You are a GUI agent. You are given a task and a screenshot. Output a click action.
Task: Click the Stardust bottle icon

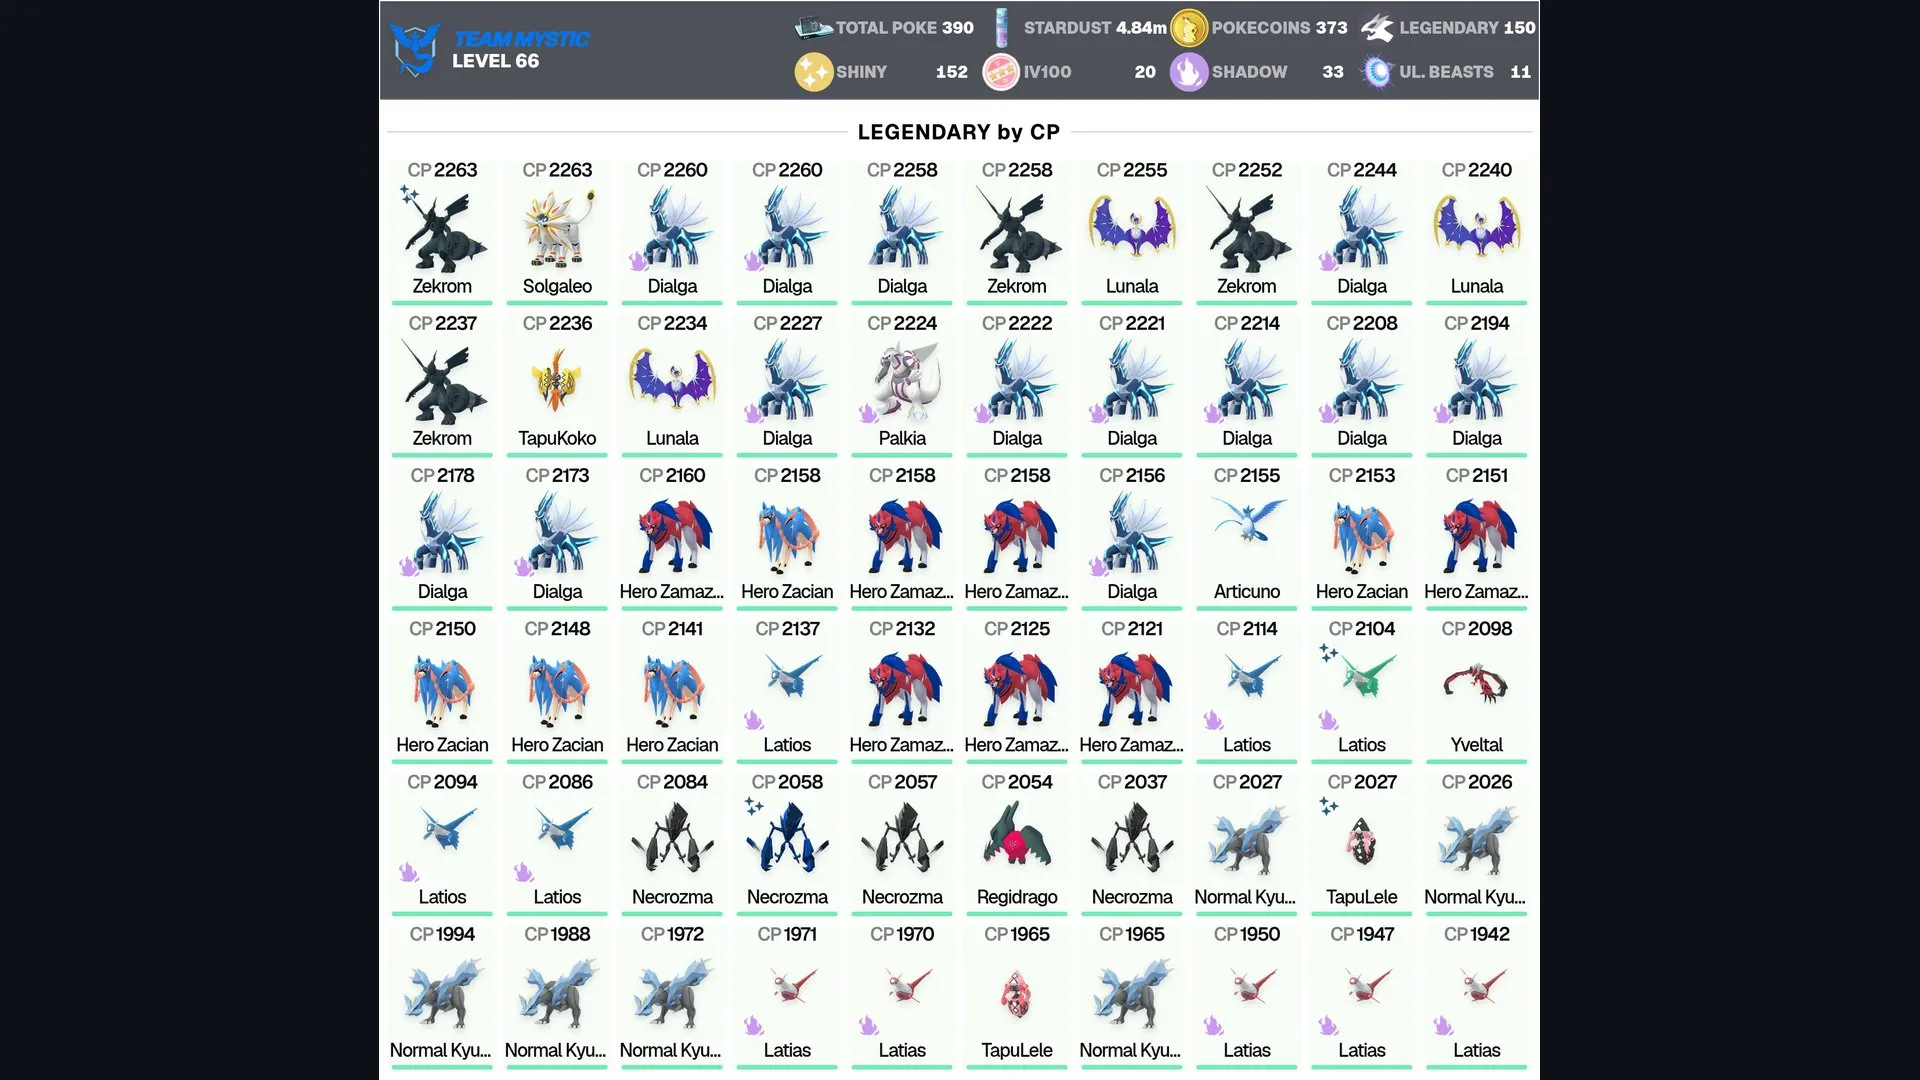coord(1001,28)
